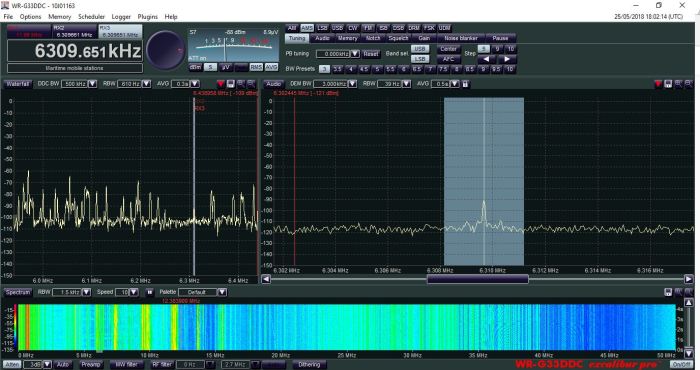This screenshot has width=700, height=370.
Task: Open the Scheduler menu
Action: click(92, 17)
